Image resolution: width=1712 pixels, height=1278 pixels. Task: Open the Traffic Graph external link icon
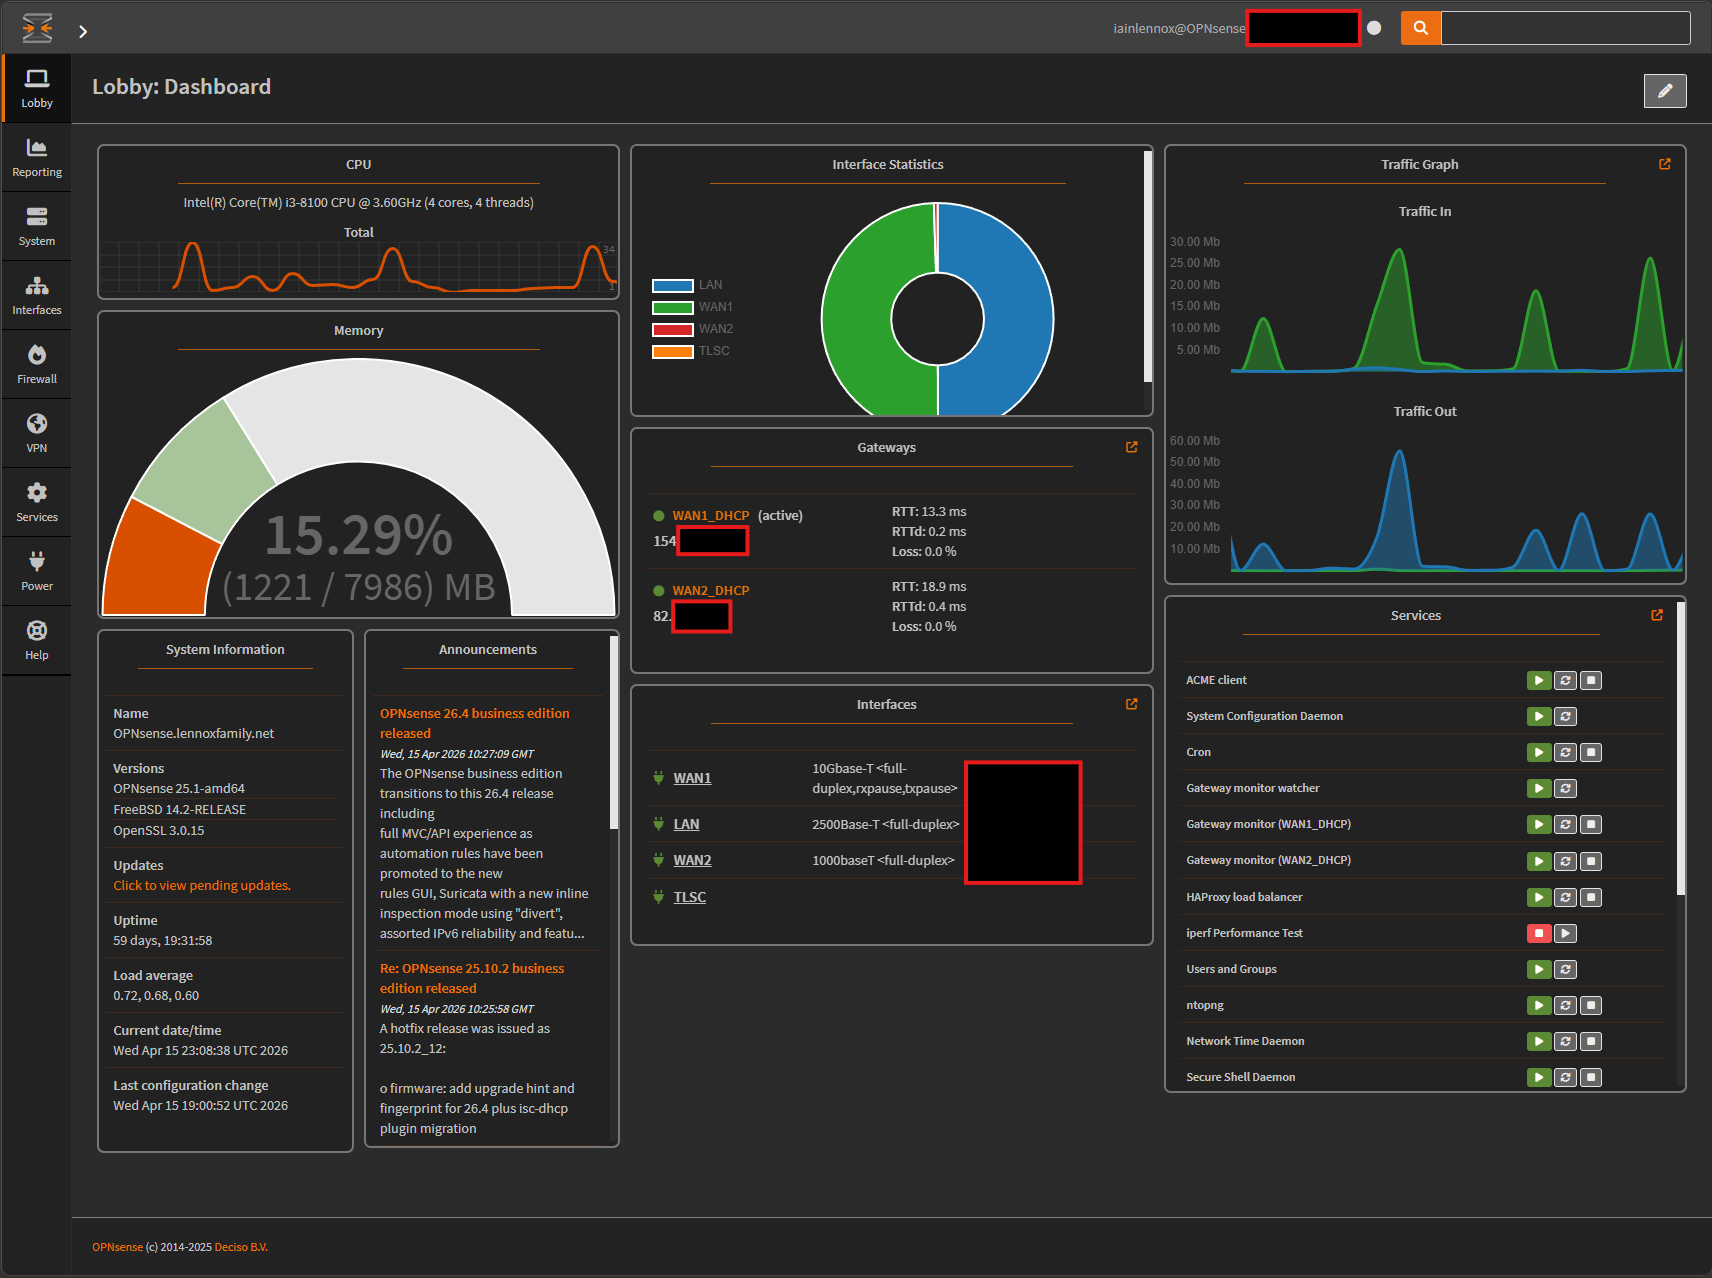click(x=1665, y=164)
